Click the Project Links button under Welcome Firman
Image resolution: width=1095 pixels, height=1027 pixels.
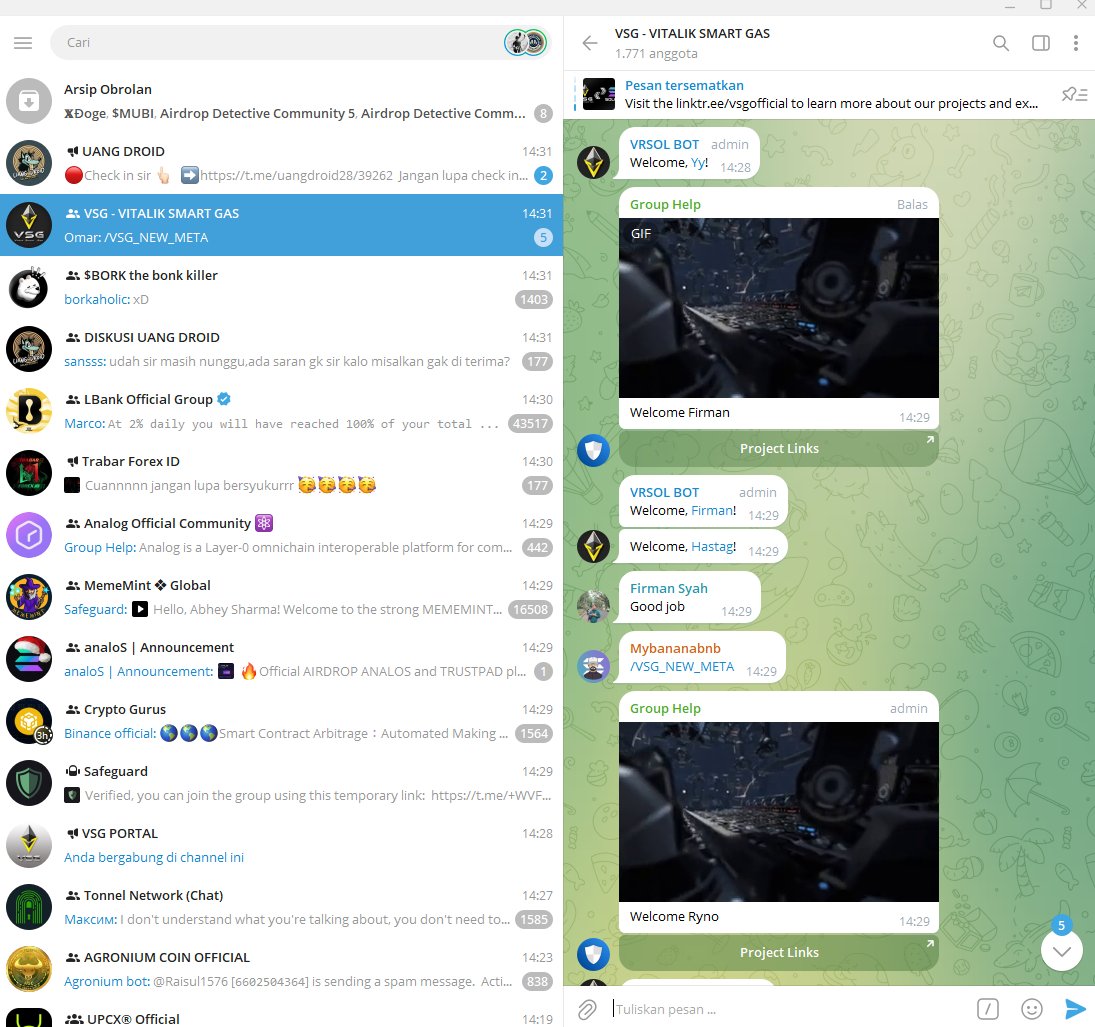click(779, 448)
